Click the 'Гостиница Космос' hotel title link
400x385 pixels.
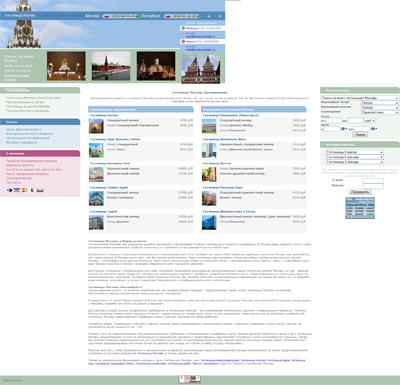click(104, 115)
